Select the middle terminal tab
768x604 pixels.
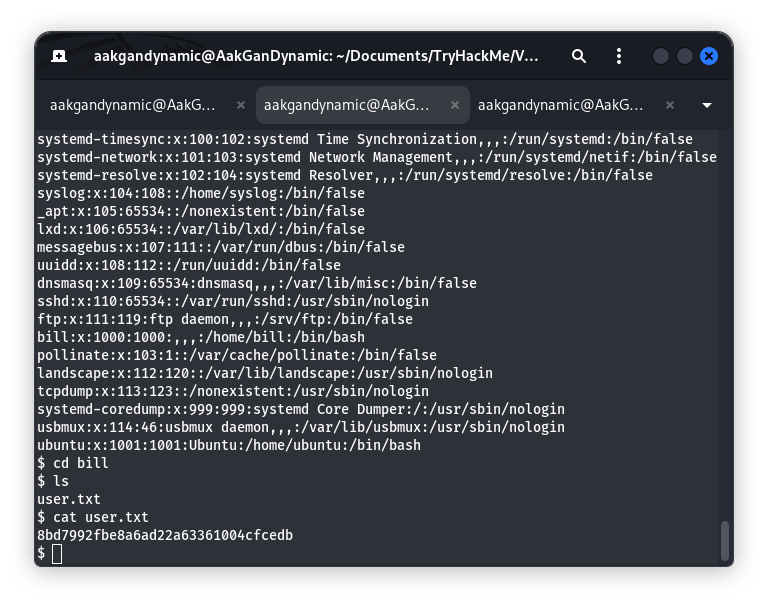pos(348,105)
